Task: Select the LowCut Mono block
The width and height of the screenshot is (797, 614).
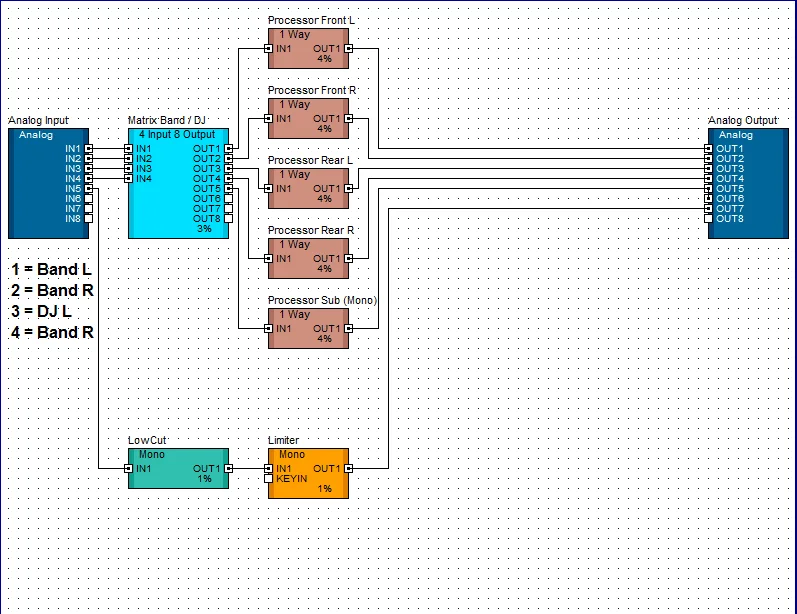Action: (x=178, y=469)
